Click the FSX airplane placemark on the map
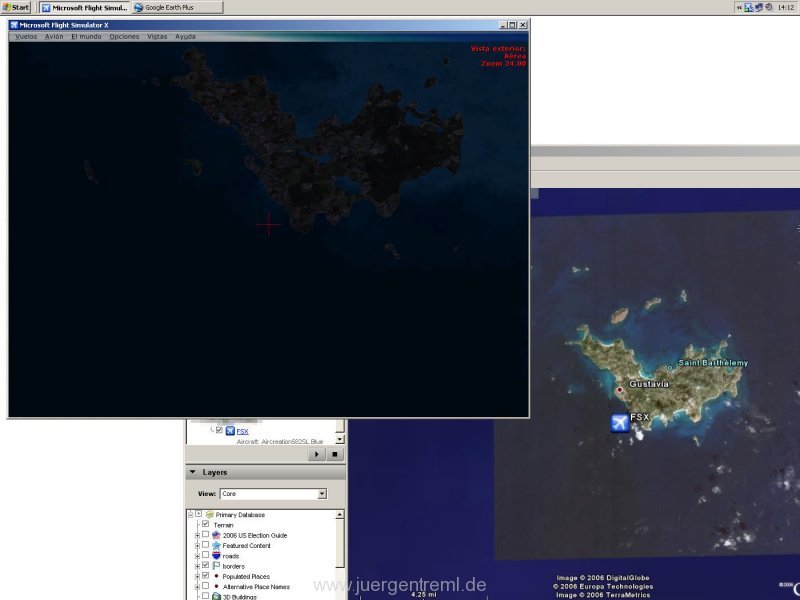The height and width of the screenshot is (600, 800). click(620, 423)
